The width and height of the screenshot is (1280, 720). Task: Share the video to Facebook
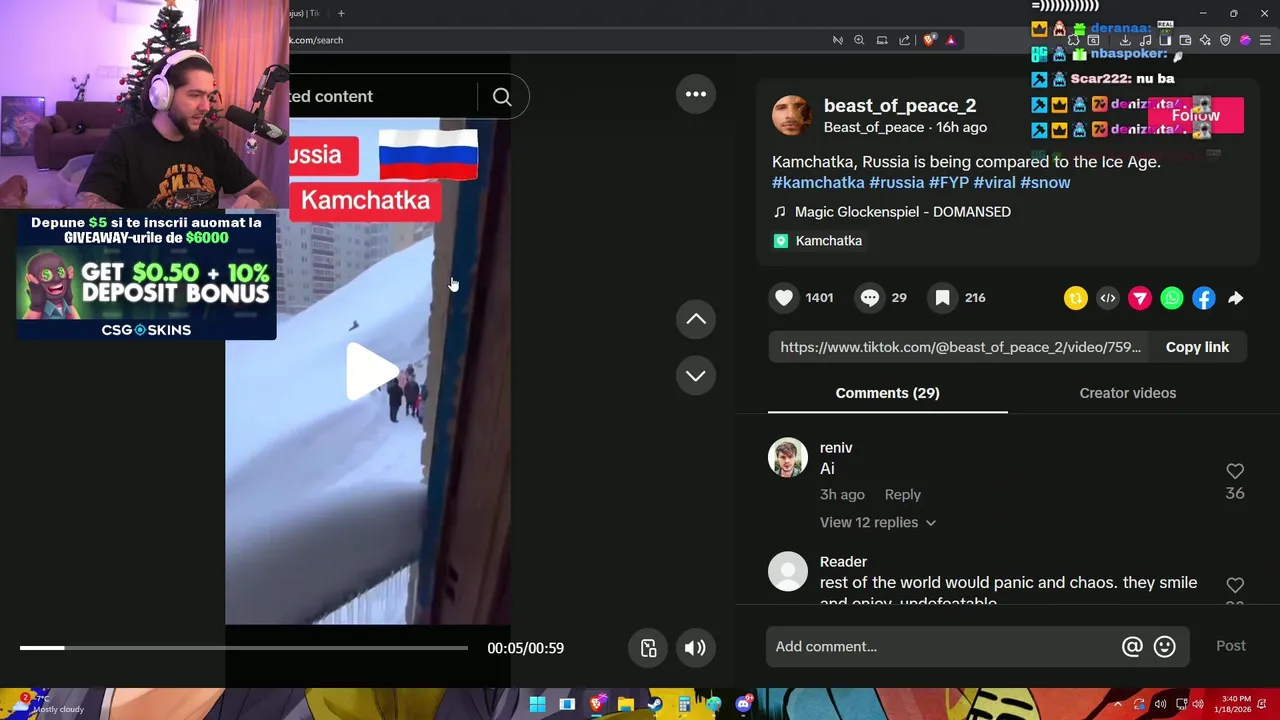[1204, 298]
